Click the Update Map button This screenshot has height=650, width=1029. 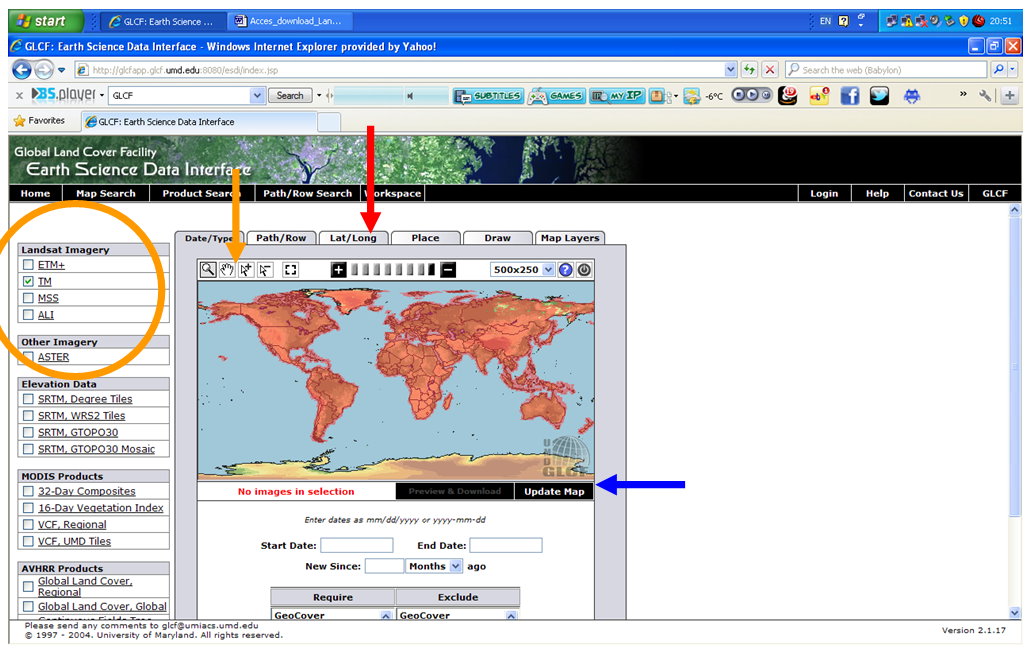click(554, 491)
